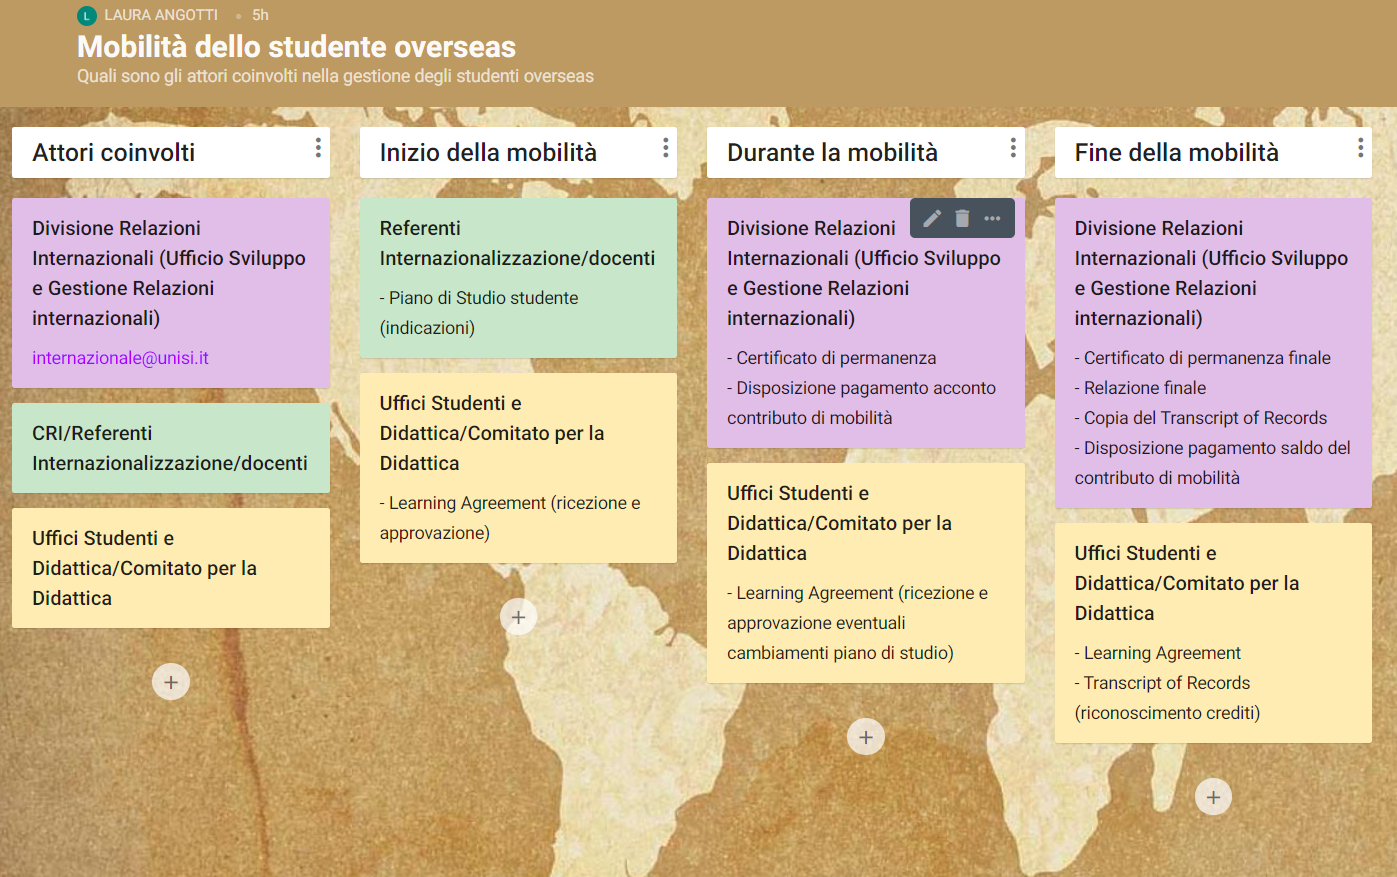
Task: Select the Durante la mobilità column title
Action: coord(832,152)
